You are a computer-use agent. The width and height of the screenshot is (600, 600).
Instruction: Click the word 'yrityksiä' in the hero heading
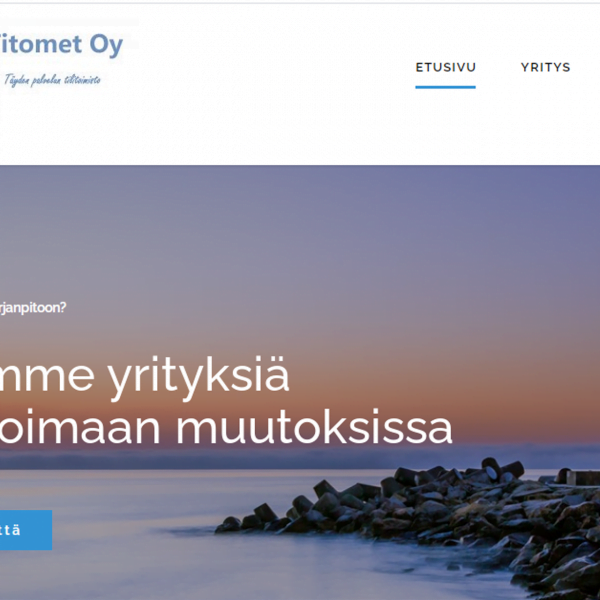[198, 377]
